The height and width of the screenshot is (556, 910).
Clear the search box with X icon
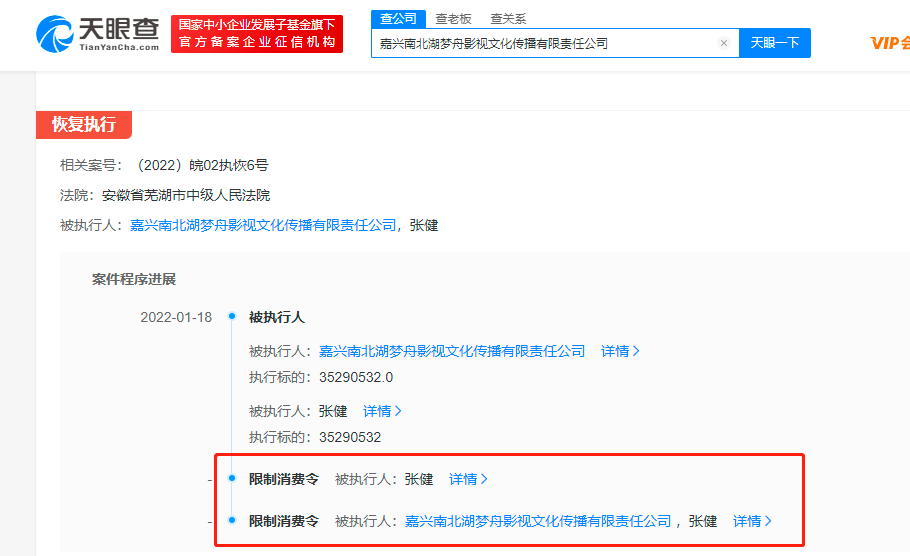[724, 43]
